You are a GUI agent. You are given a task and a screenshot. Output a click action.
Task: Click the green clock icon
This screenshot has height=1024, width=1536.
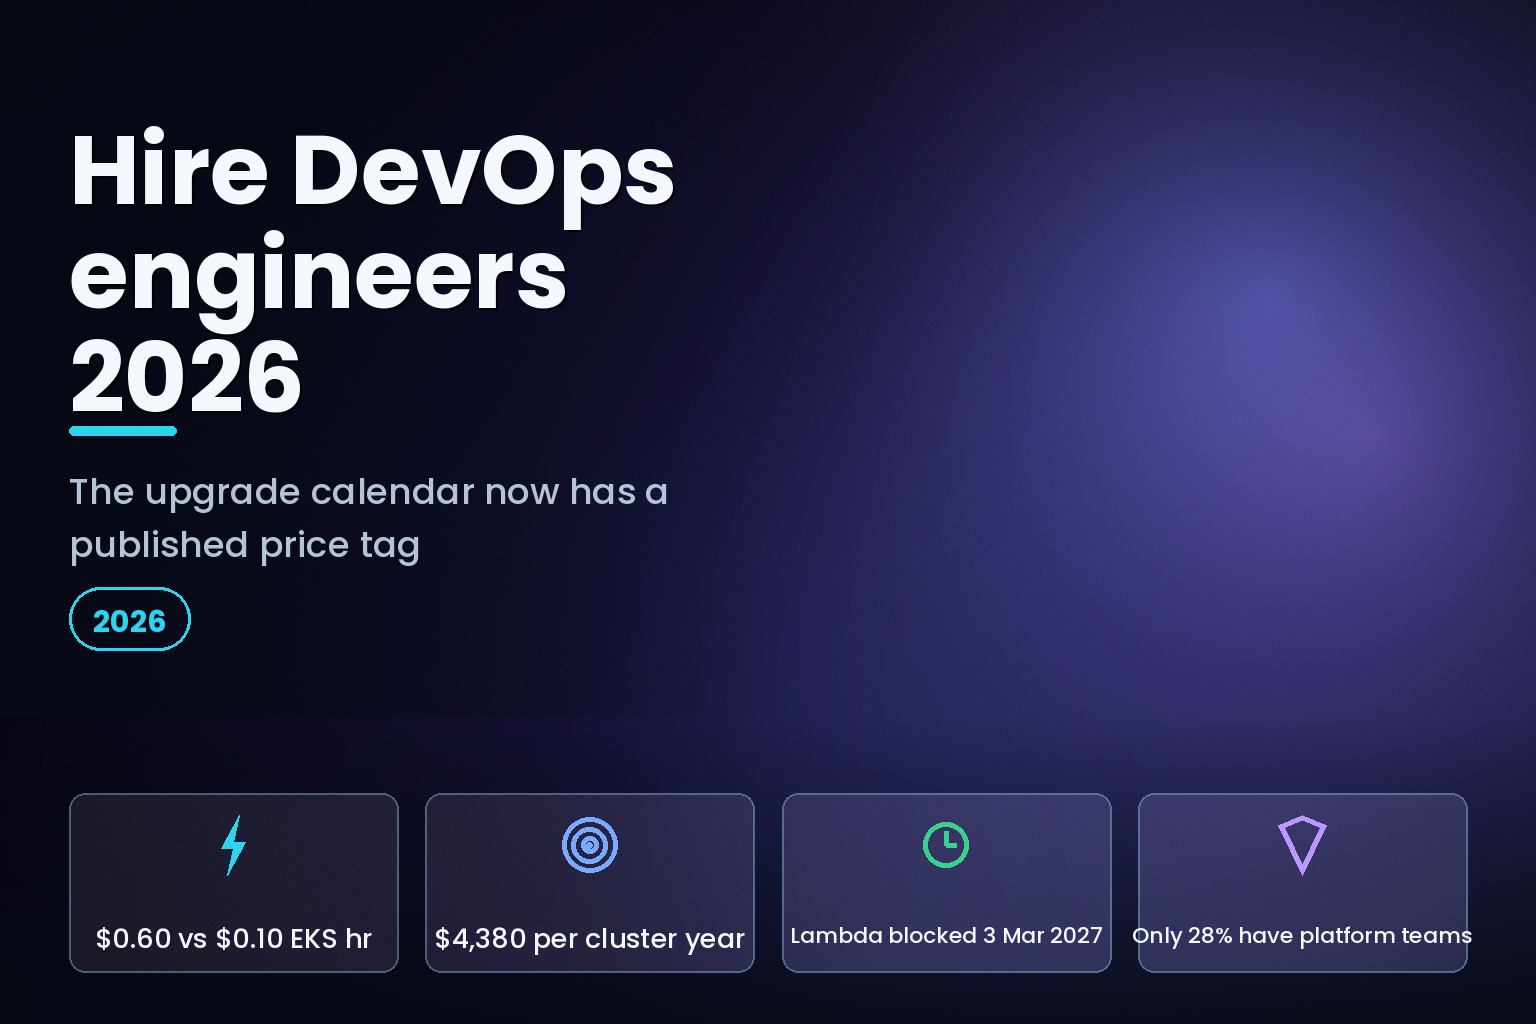[x=946, y=845]
